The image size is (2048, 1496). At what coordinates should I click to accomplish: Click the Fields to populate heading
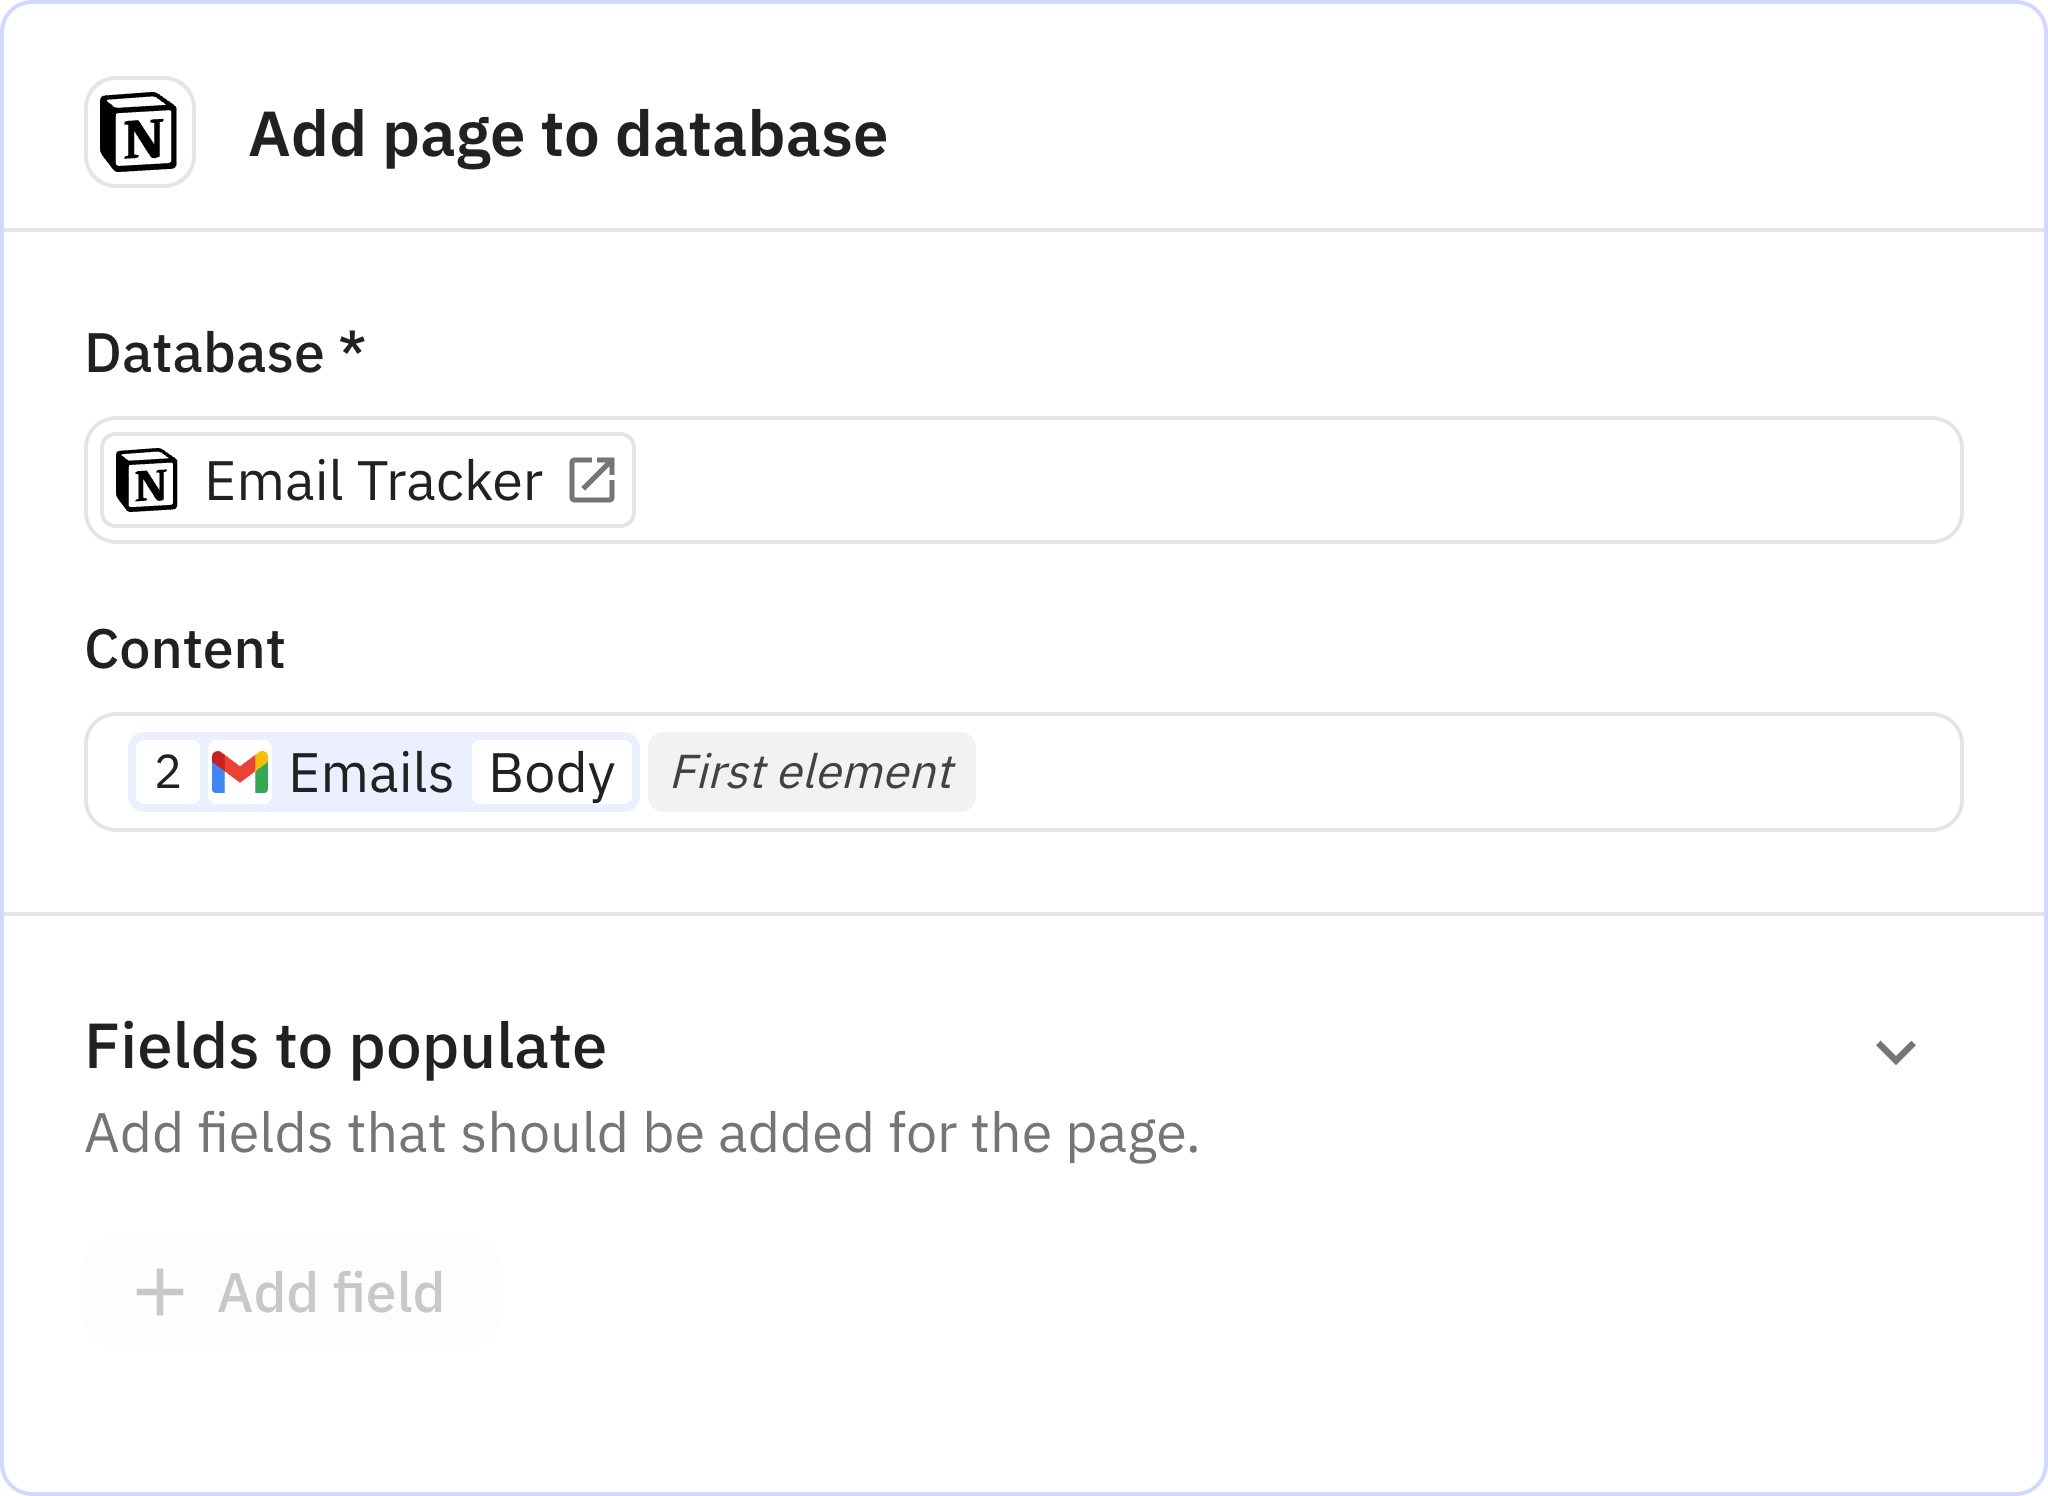(x=346, y=1046)
